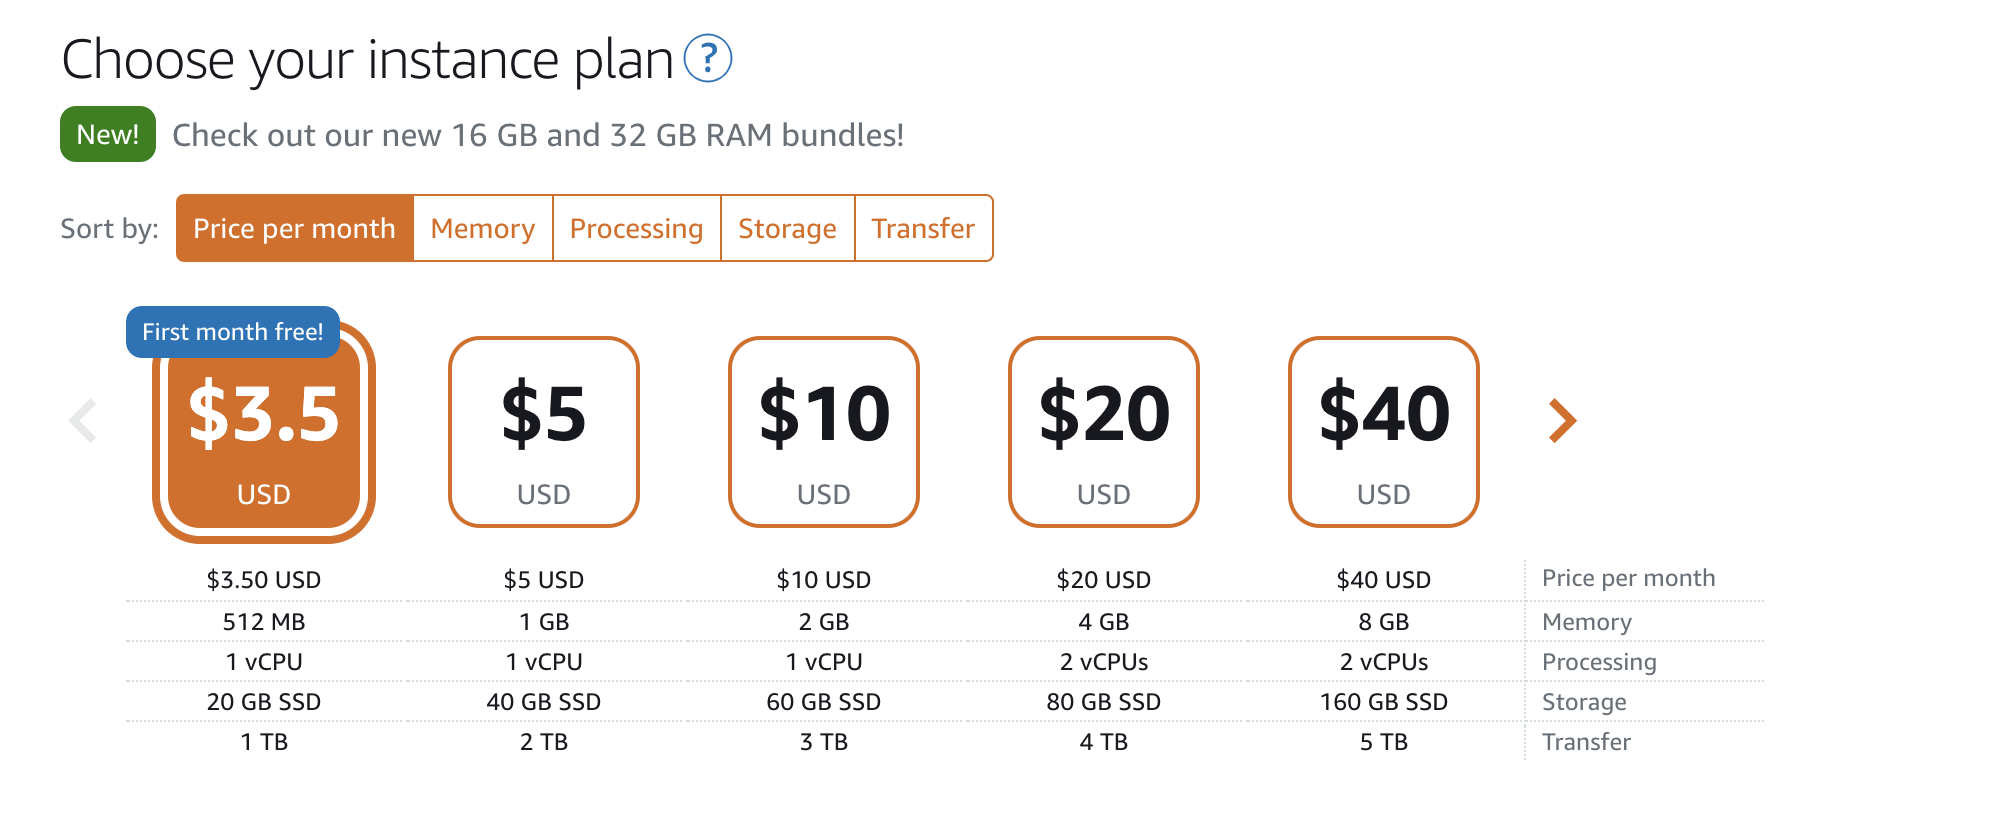This screenshot has height=820, width=2006.
Task: Go to previous plans with left chevron arrow
Action: 83,421
